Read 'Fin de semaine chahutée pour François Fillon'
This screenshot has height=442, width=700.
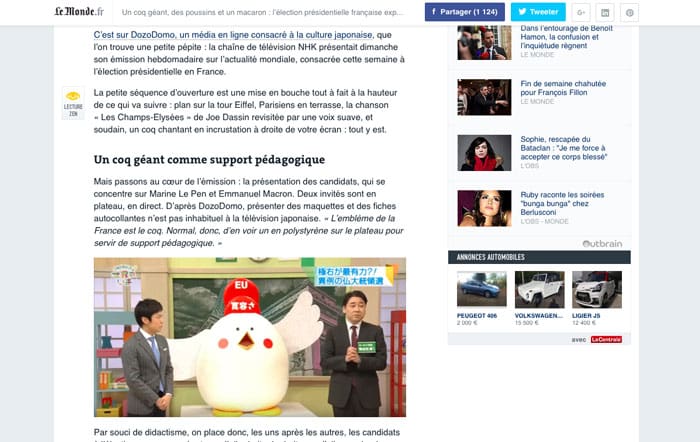563,88
